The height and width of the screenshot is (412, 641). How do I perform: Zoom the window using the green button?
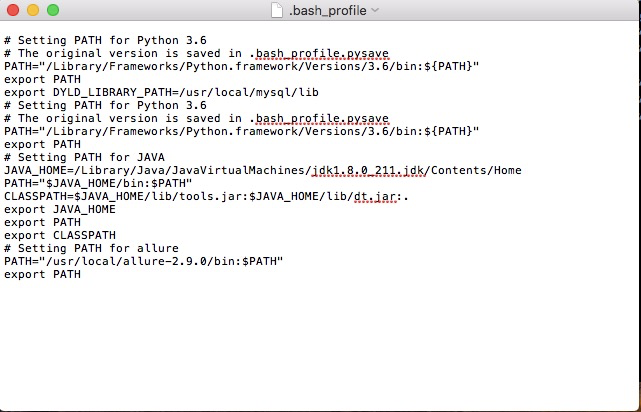tap(53, 10)
